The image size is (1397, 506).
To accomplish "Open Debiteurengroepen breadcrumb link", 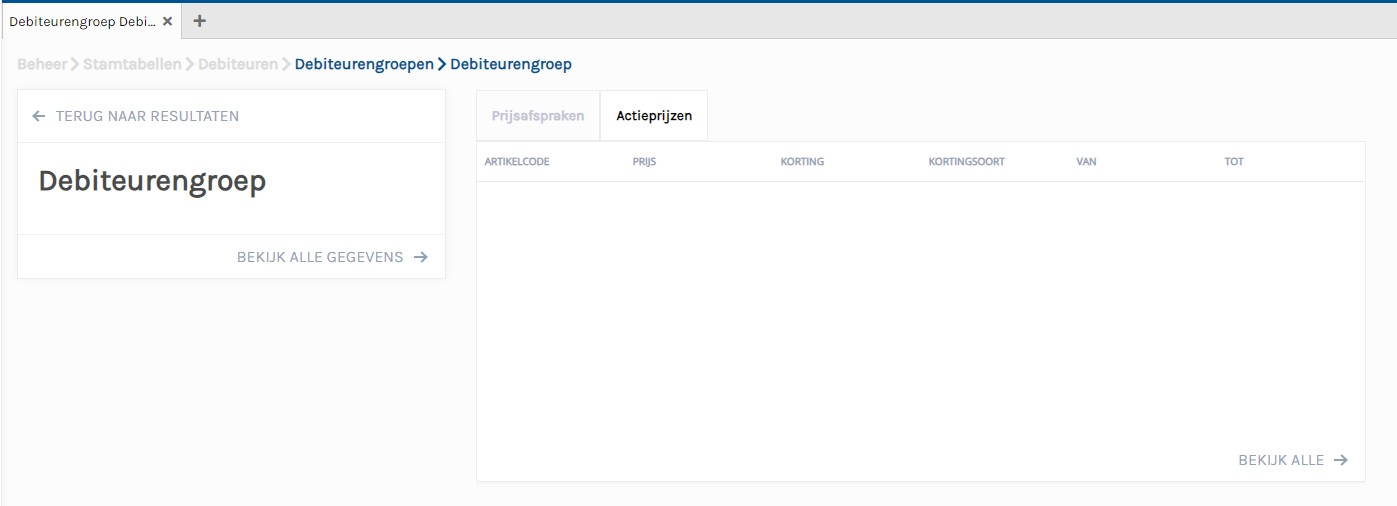I will 364,64.
